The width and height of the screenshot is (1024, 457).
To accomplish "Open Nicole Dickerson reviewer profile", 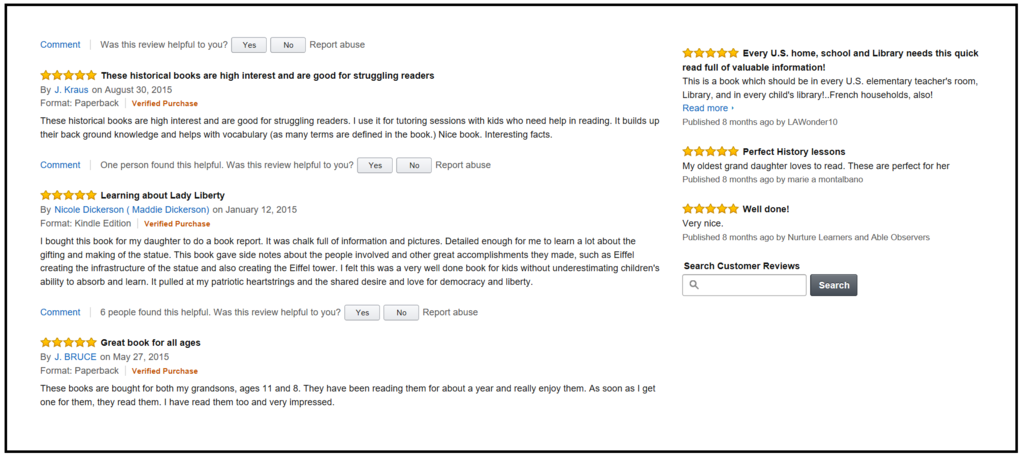I will 132,210.
